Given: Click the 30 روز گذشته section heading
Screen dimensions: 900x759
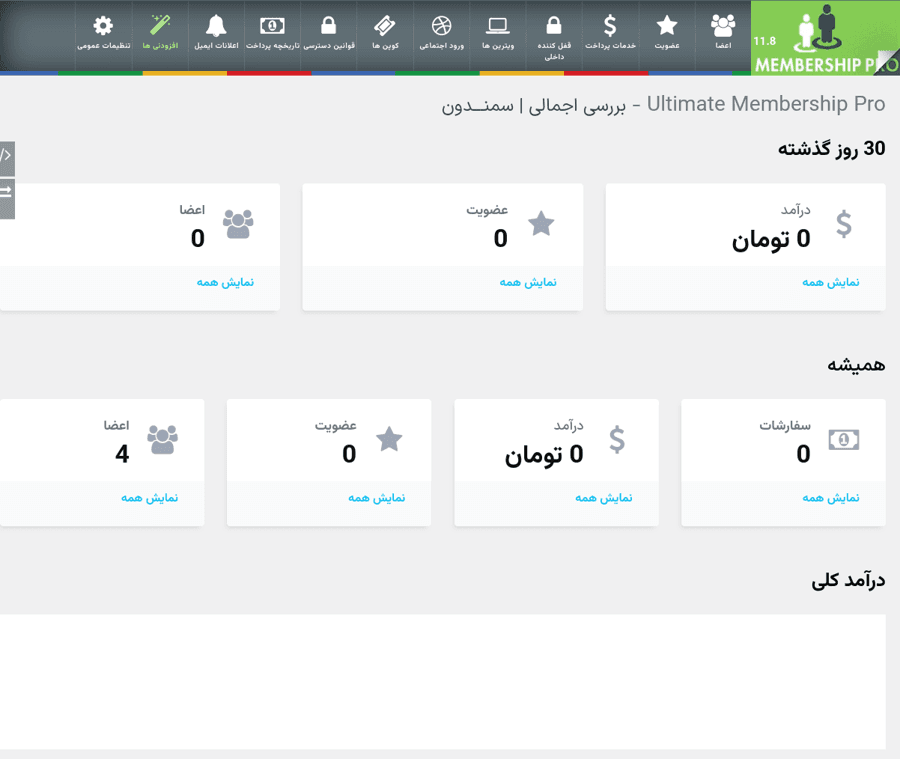Looking at the screenshot, I should pyautogui.click(x=831, y=149).
